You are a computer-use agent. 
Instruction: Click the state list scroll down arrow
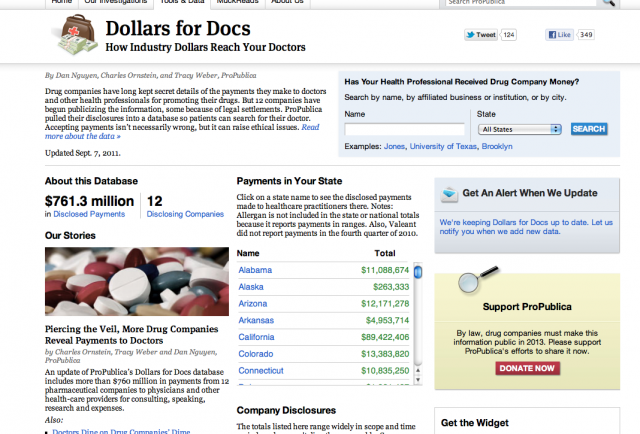coord(418,380)
